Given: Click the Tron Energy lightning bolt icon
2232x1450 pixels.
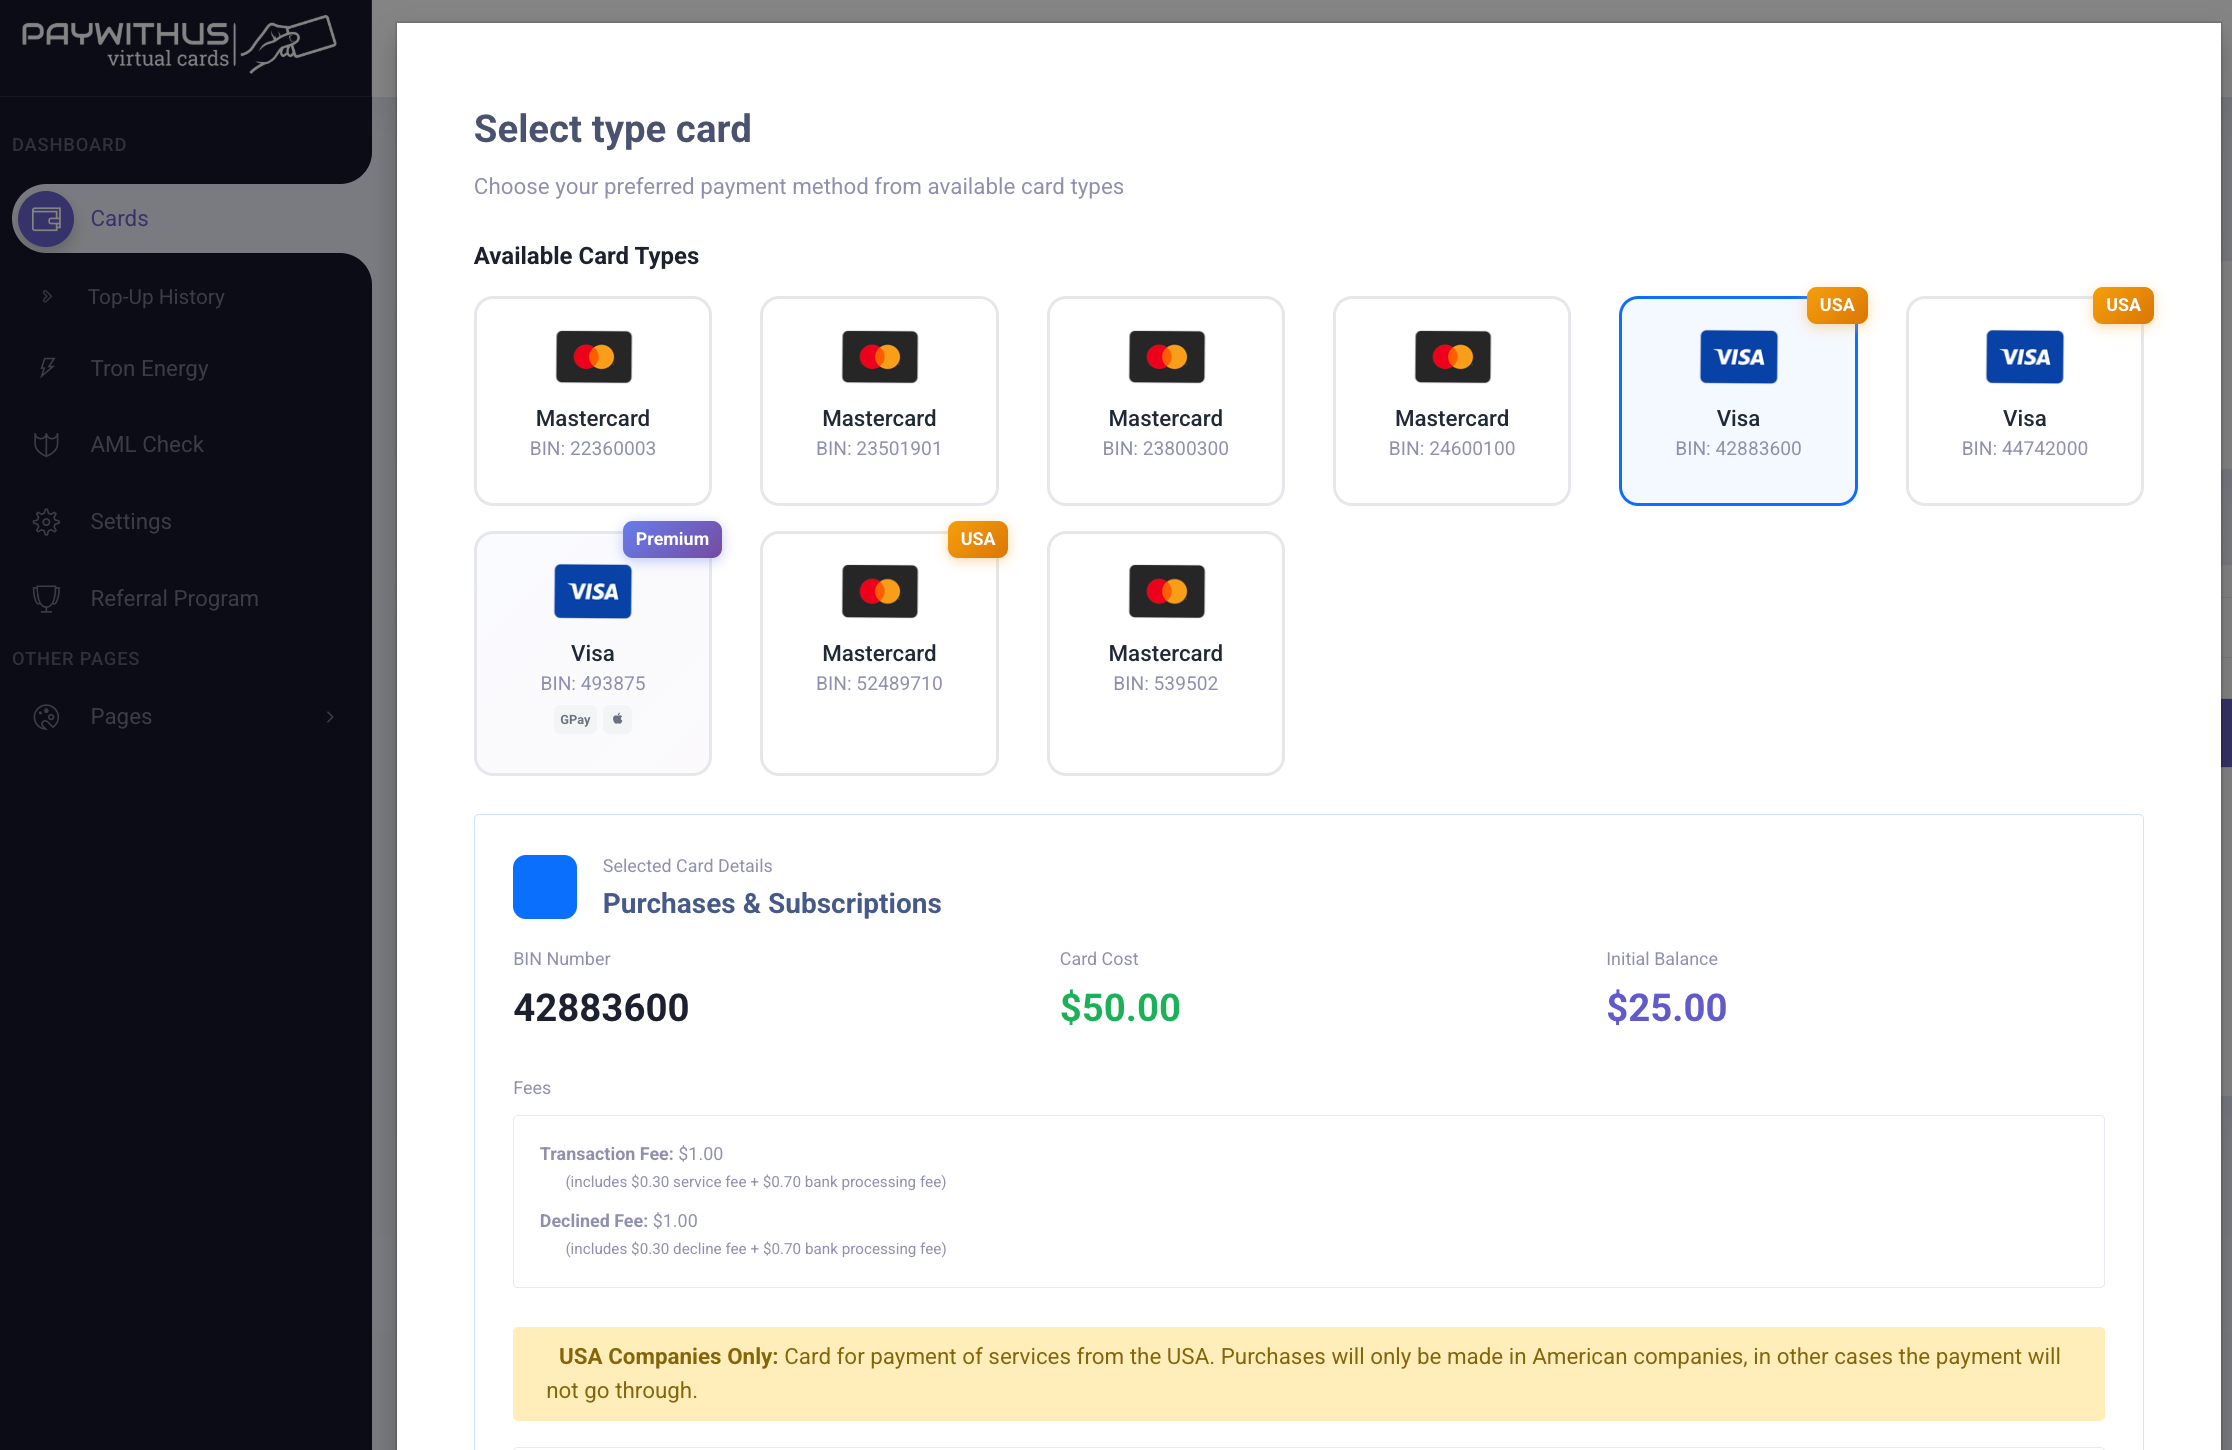Looking at the screenshot, I should coord(47,368).
